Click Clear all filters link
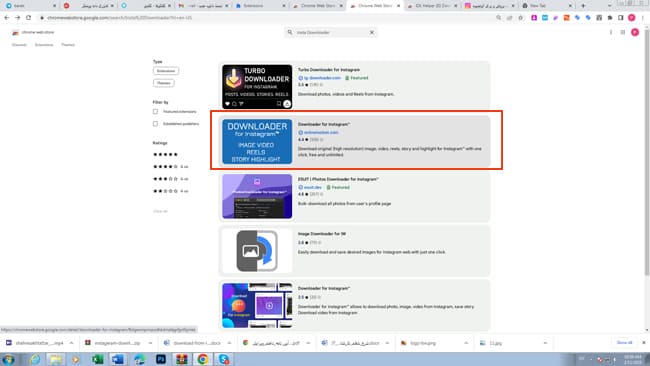The width and height of the screenshot is (650, 366). 160,211
